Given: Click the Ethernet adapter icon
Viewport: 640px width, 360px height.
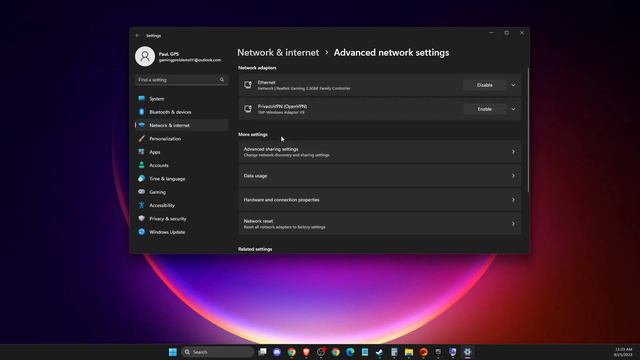Looking at the screenshot, I should click(x=248, y=85).
